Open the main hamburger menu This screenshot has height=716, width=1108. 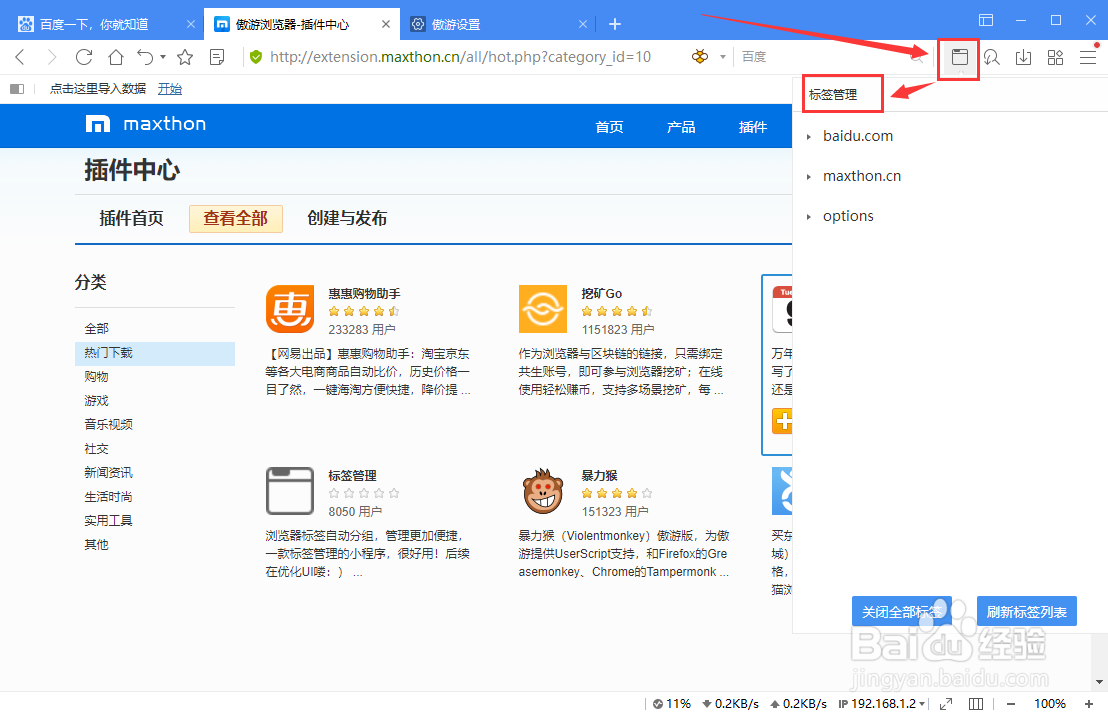point(1088,57)
